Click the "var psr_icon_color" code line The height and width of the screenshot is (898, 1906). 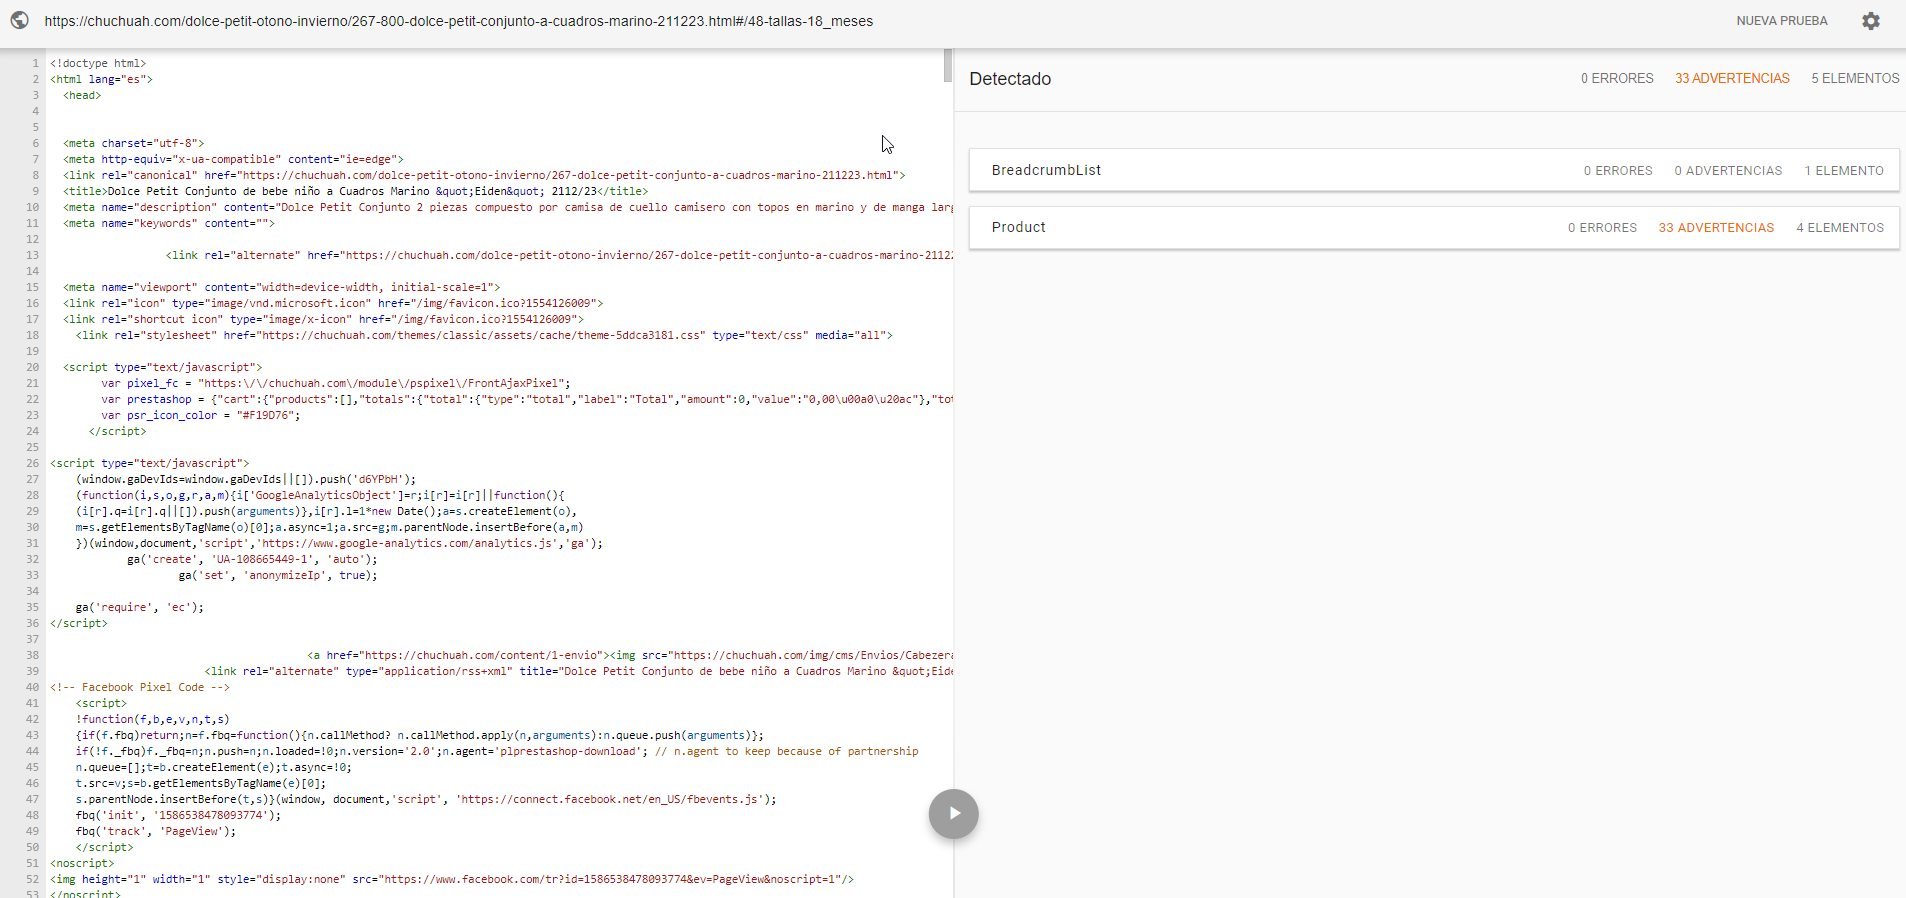[200, 415]
